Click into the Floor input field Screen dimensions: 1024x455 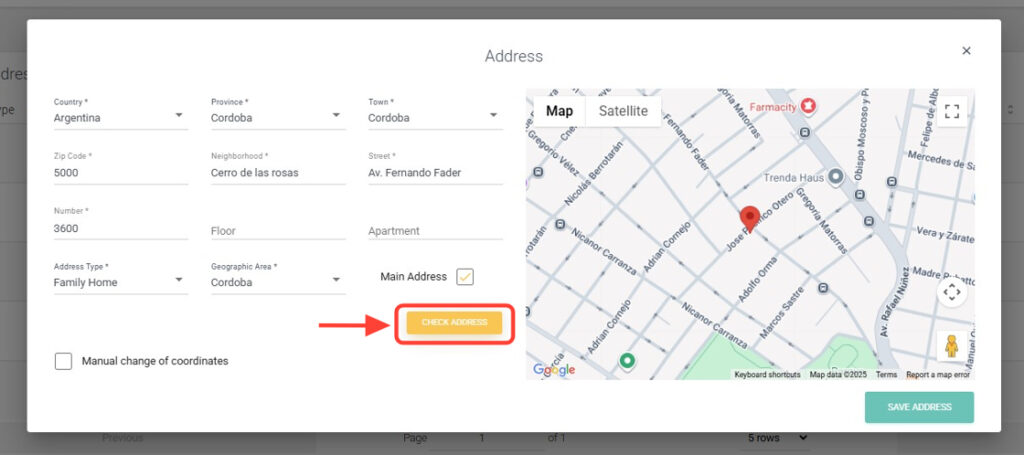[277, 230]
